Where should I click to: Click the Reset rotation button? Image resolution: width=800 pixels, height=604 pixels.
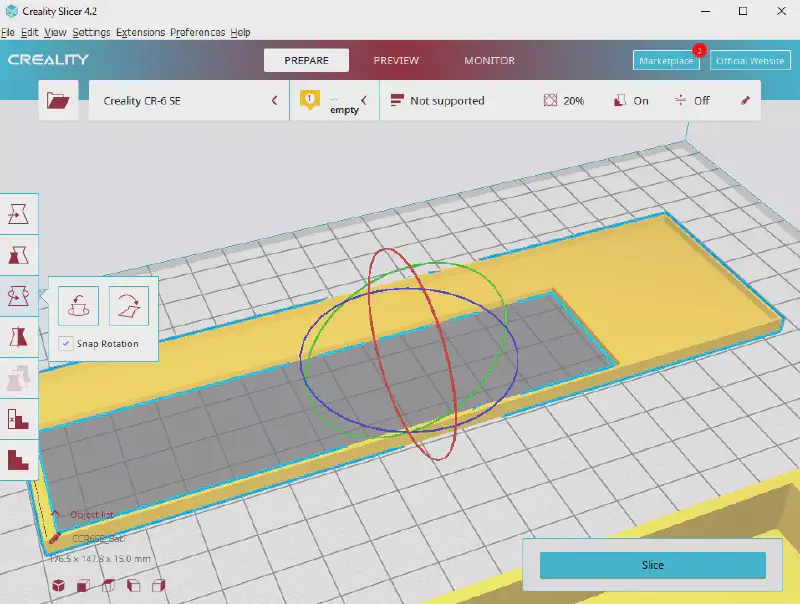coord(78,305)
